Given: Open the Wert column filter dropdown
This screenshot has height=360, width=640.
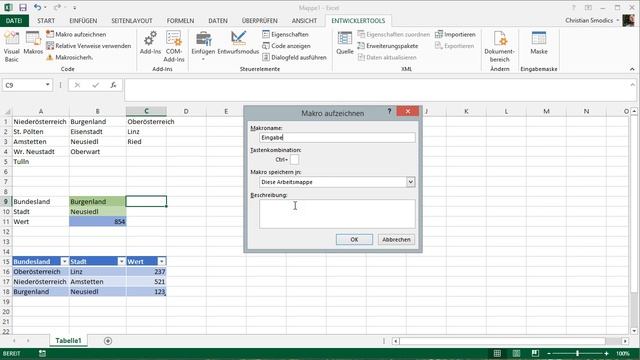Looking at the screenshot, I should (x=162, y=262).
